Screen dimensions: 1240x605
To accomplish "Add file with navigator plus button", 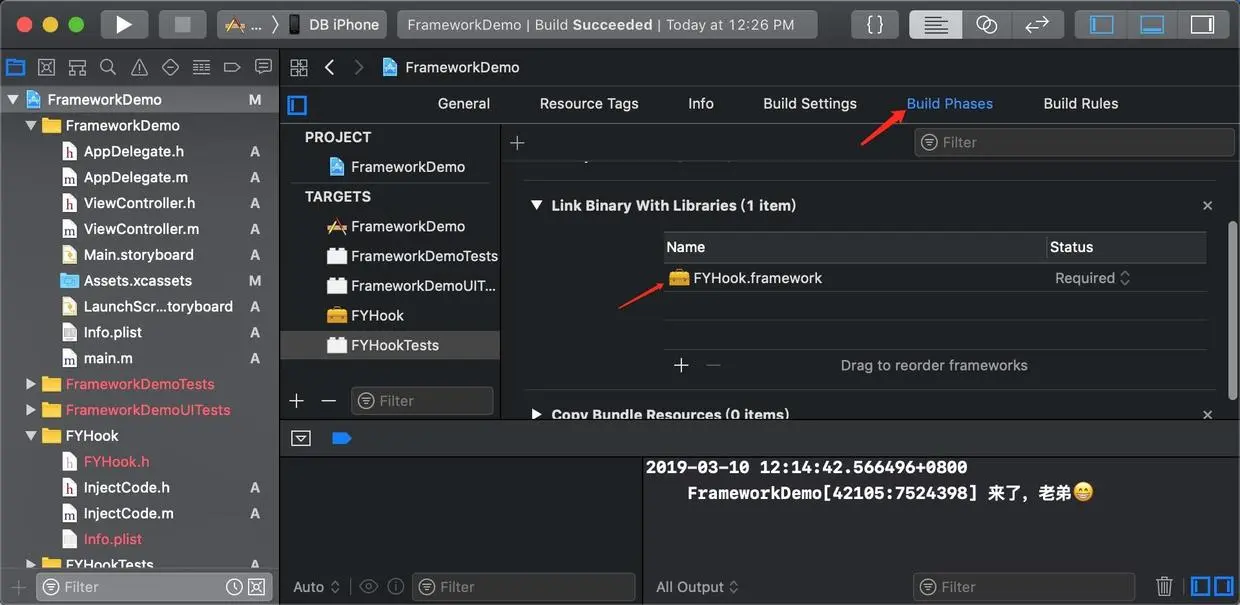I will [x=17, y=587].
